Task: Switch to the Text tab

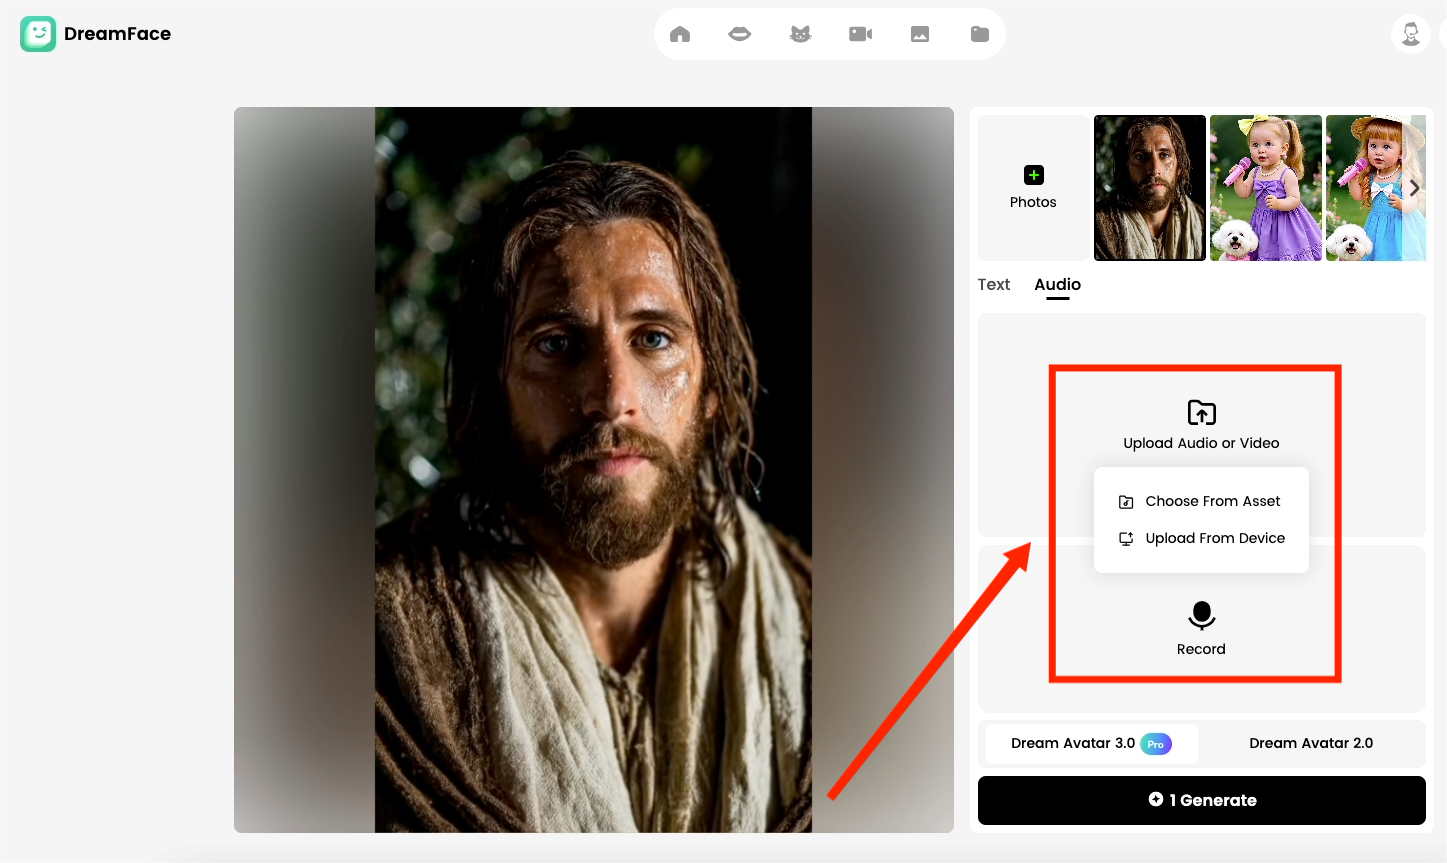Action: 994,285
